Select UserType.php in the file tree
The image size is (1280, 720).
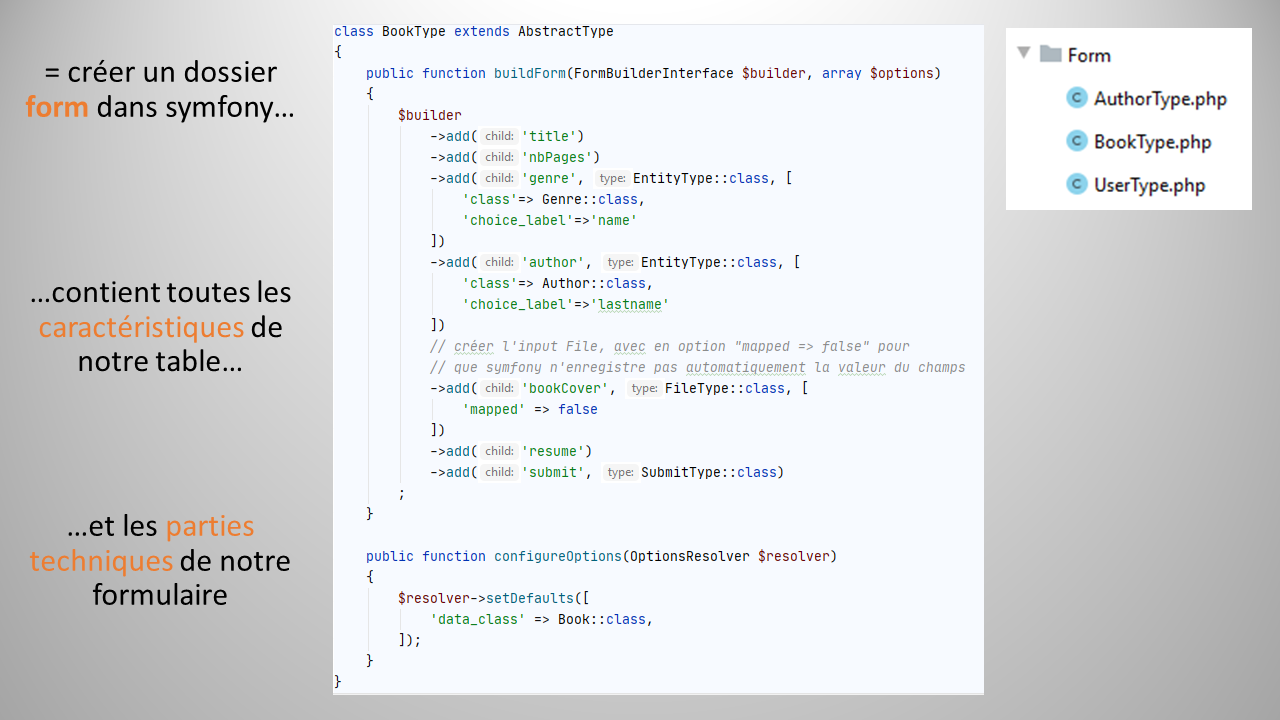[x=1151, y=184]
